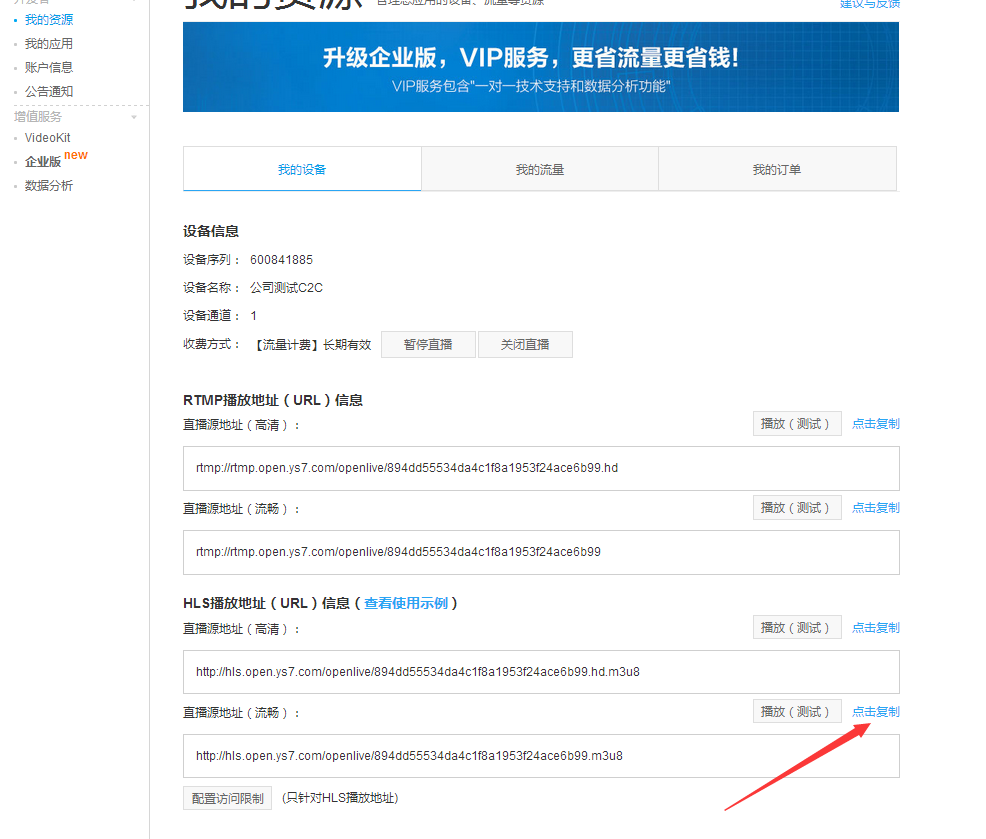Viewport: 986px width, 839px height.
Task: Open 查看使用示例 example link
Action: (x=409, y=603)
